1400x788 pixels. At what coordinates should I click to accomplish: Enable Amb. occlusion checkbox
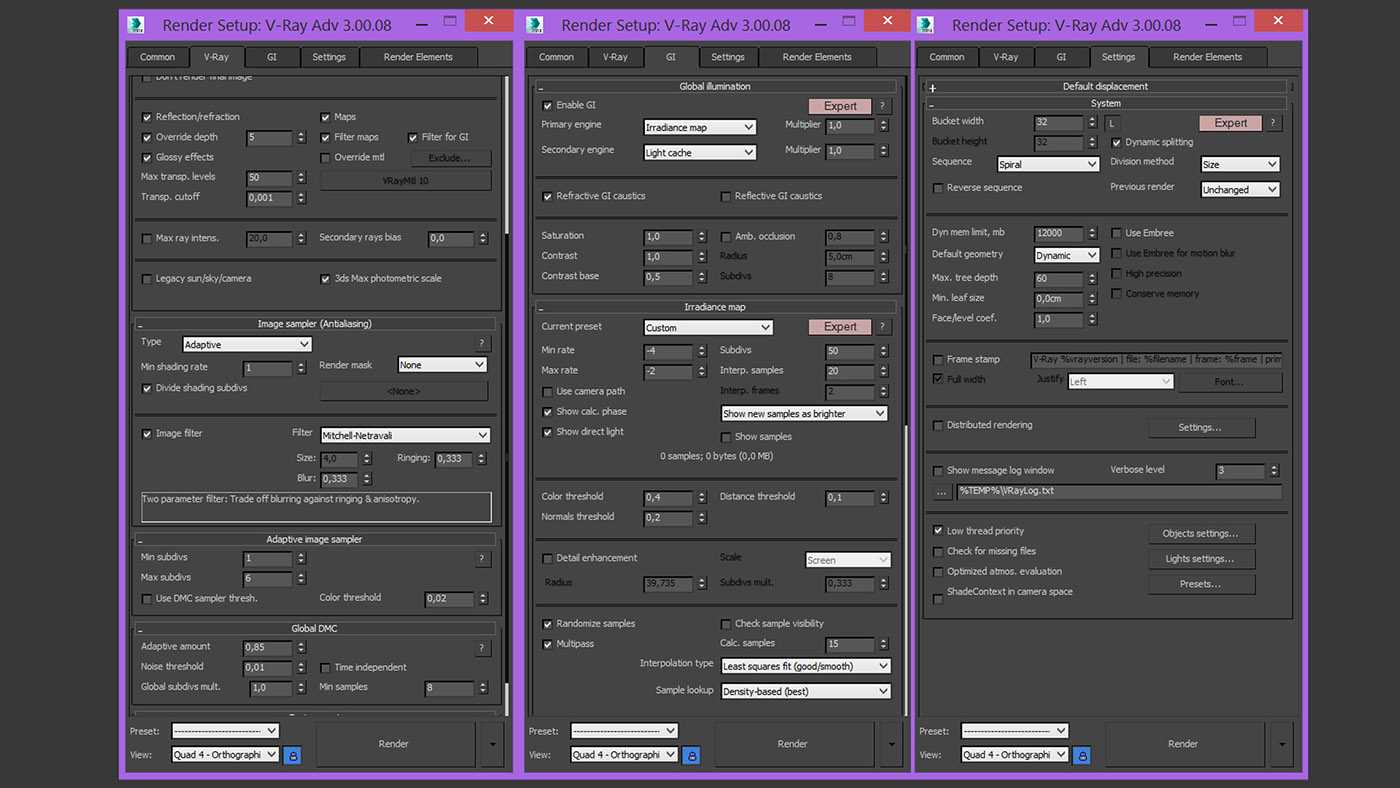click(x=726, y=237)
